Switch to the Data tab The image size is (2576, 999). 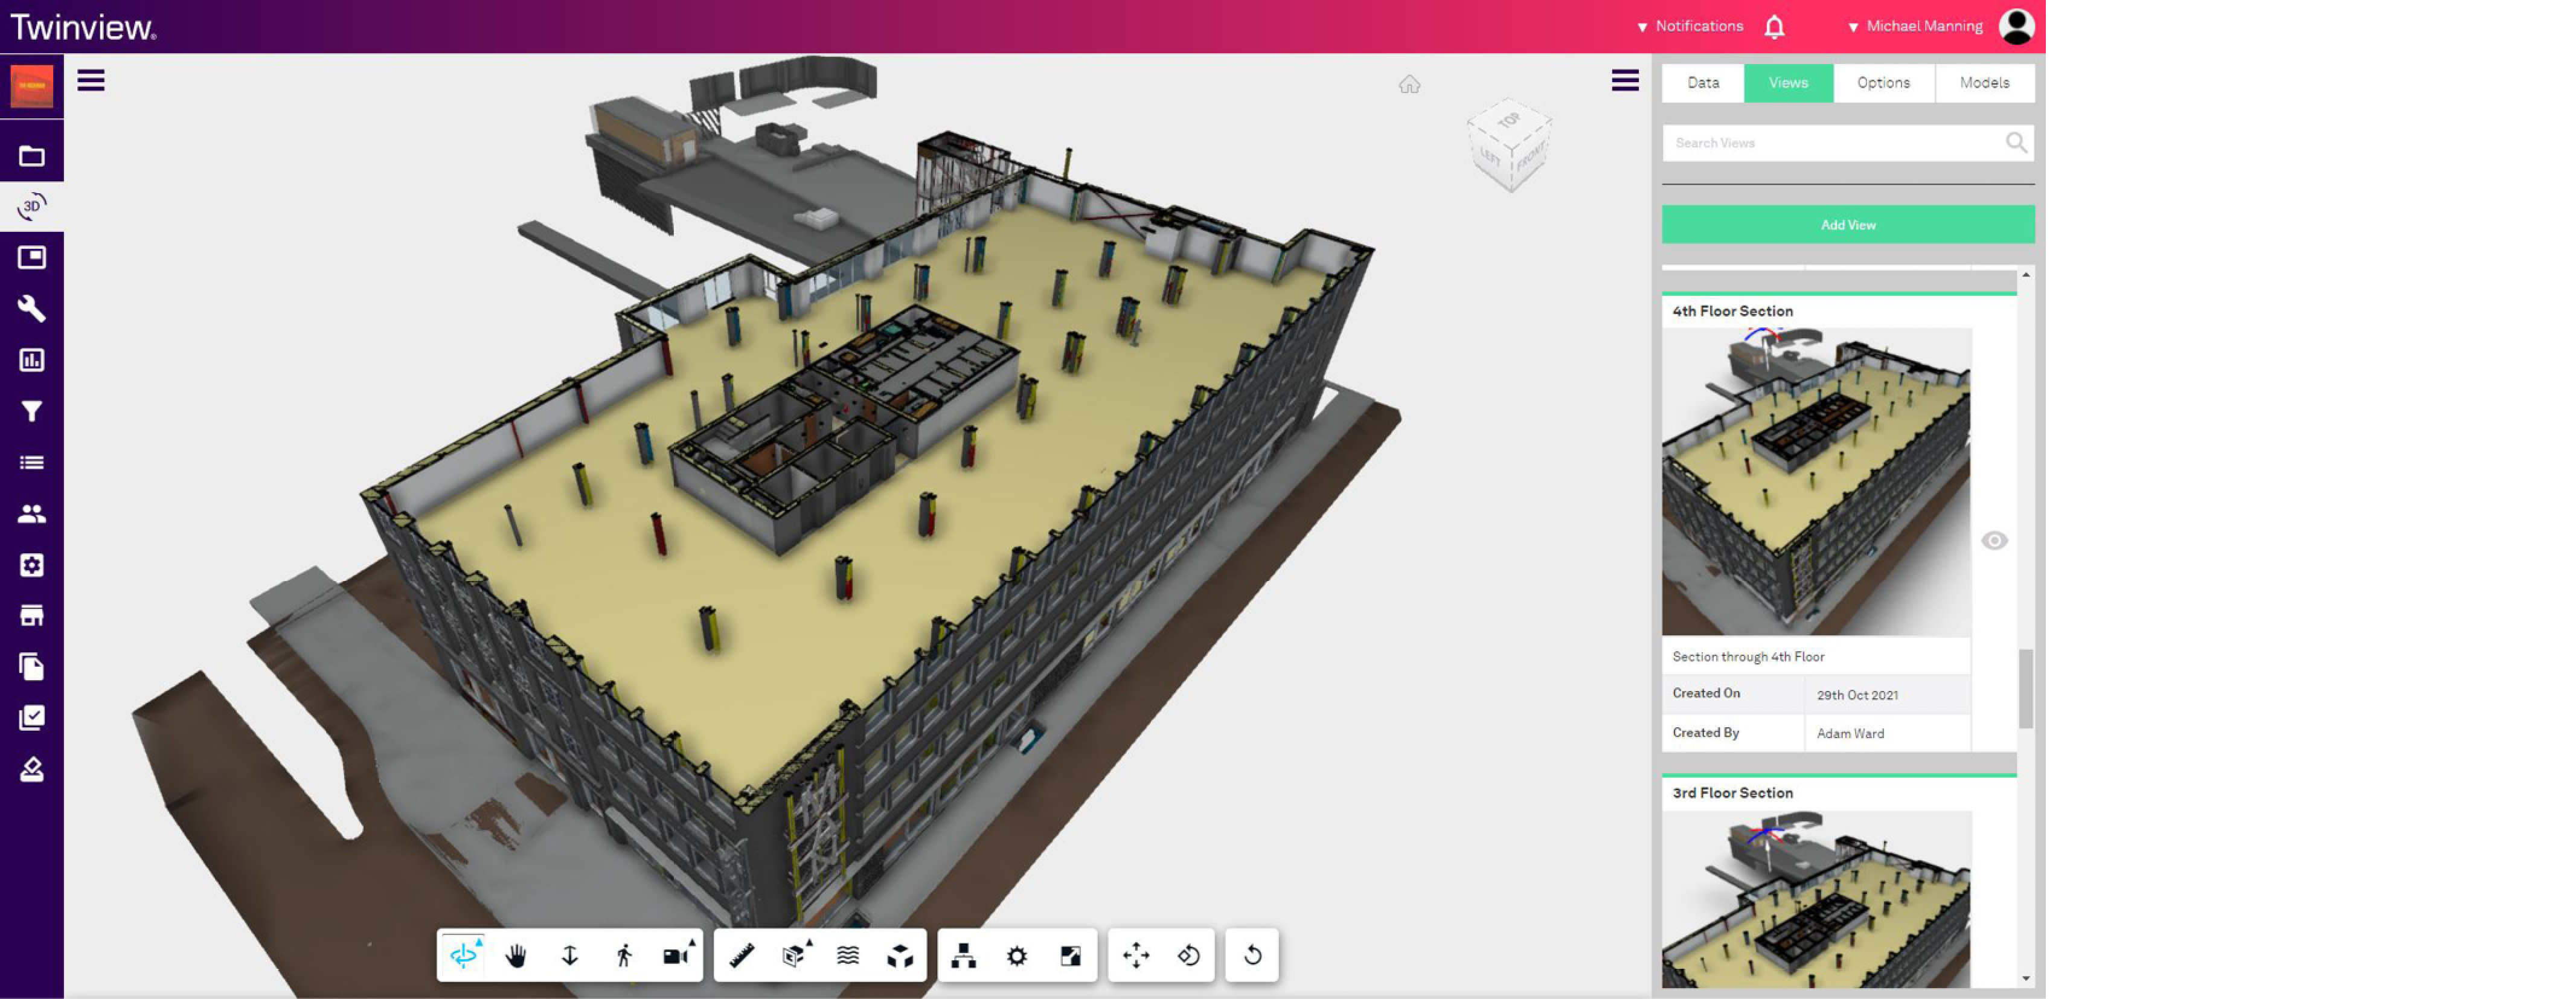pos(1703,83)
